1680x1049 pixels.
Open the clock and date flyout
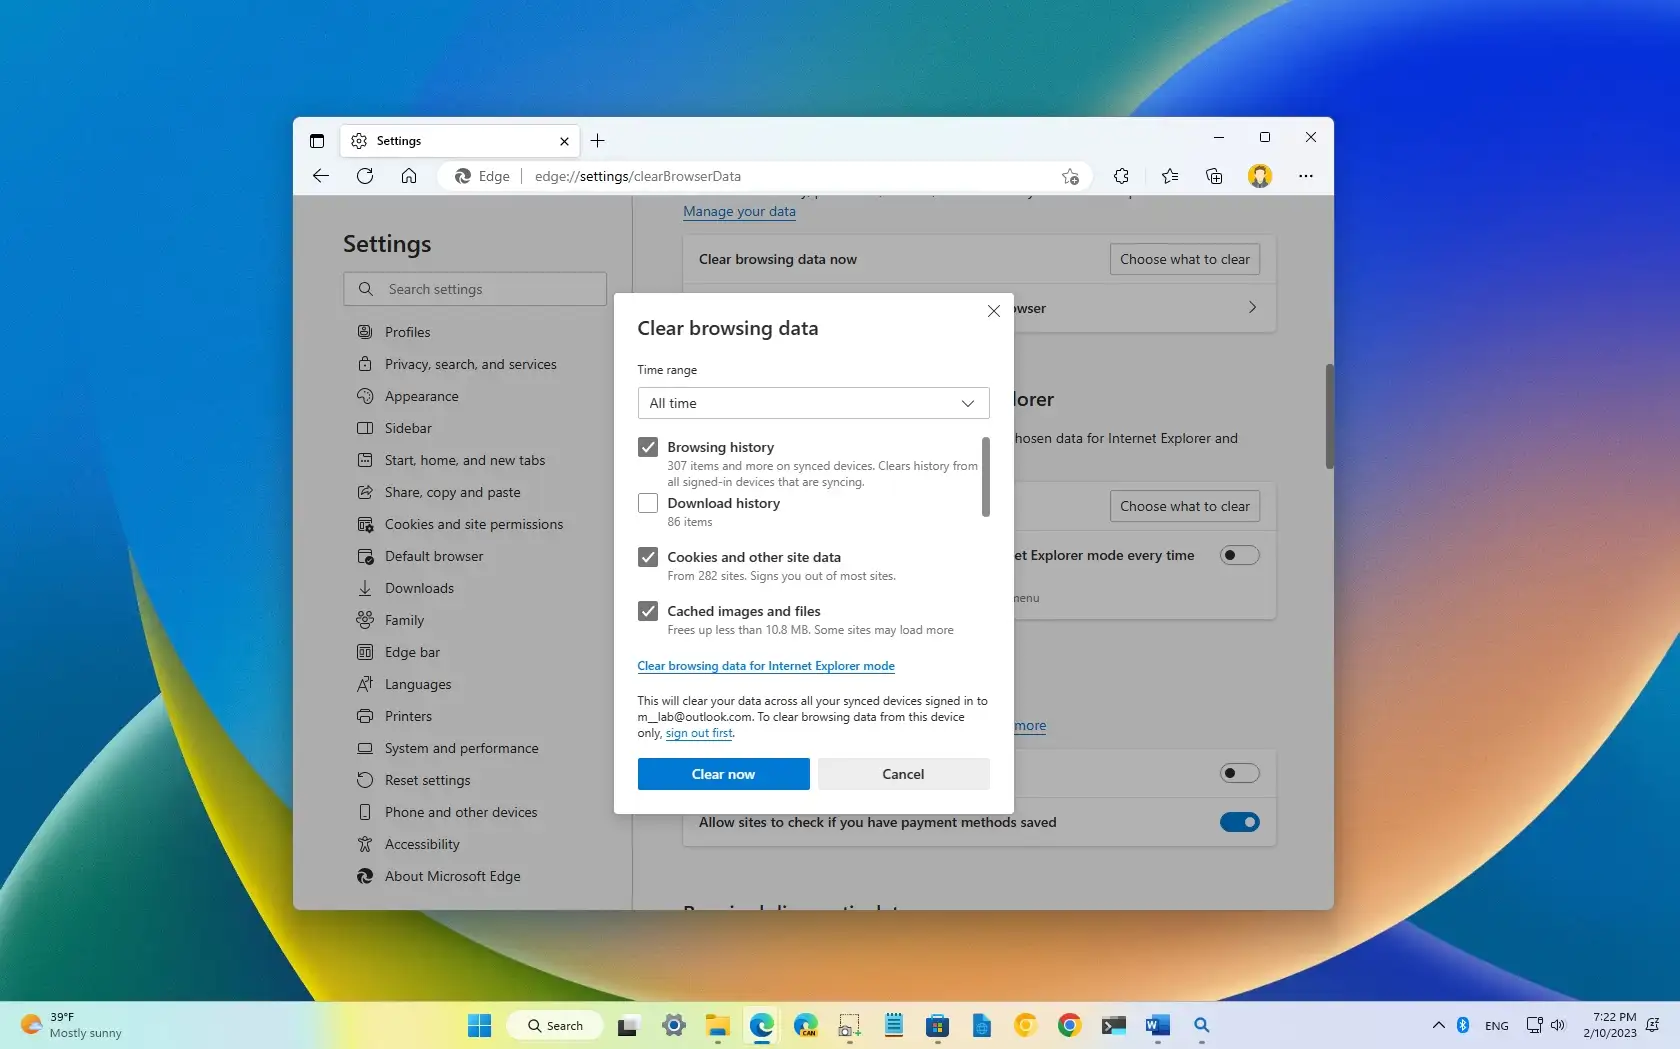[x=1610, y=1025]
